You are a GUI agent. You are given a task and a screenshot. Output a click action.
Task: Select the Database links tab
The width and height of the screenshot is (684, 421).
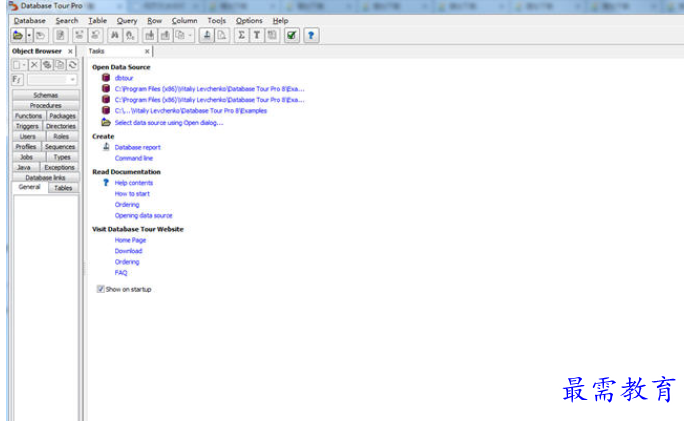click(x=46, y=178)
